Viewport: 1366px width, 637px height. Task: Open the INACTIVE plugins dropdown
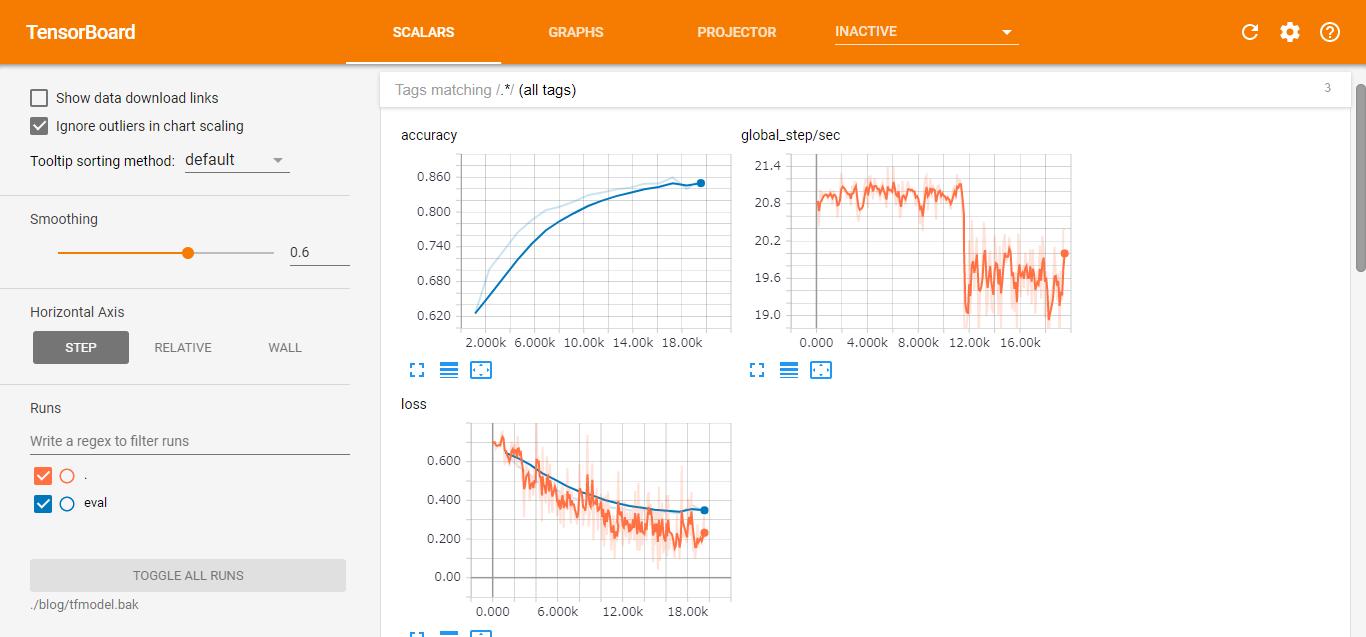925,32
